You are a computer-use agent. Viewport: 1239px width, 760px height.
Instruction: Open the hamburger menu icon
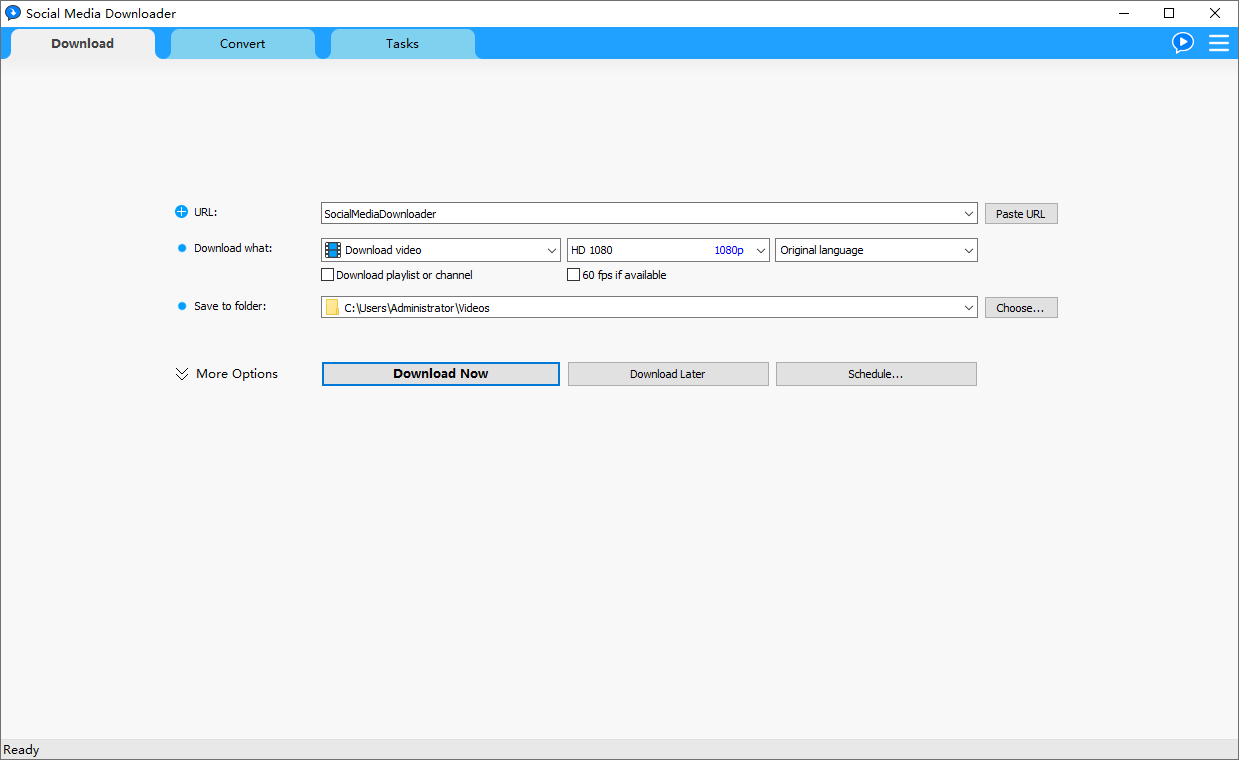pyautogui.click(x=1219, y=43)
